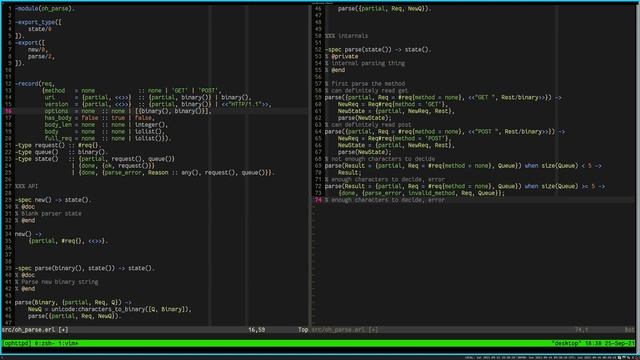Click % first parse the method comment
This screenshot has width=640, height=360.
(x=364, y=84)
